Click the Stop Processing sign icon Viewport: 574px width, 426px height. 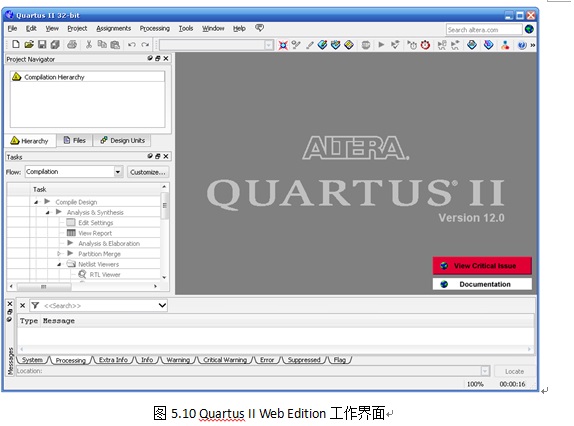tap(365, 45)
